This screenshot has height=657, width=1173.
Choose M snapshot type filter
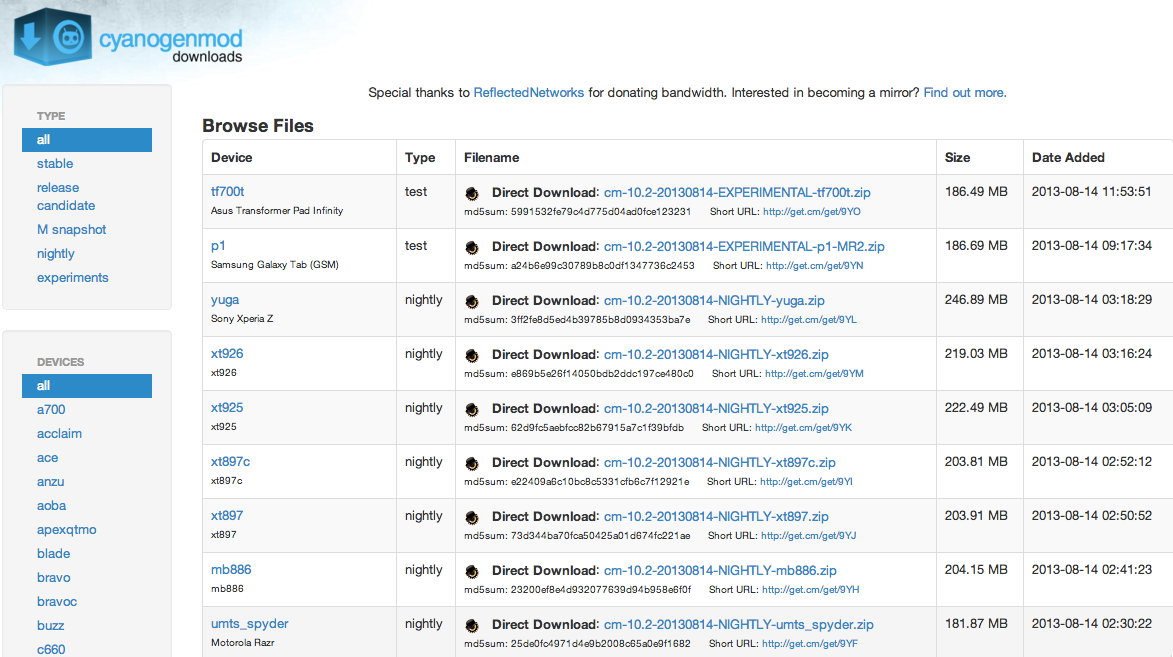click(x=71, y=230)
